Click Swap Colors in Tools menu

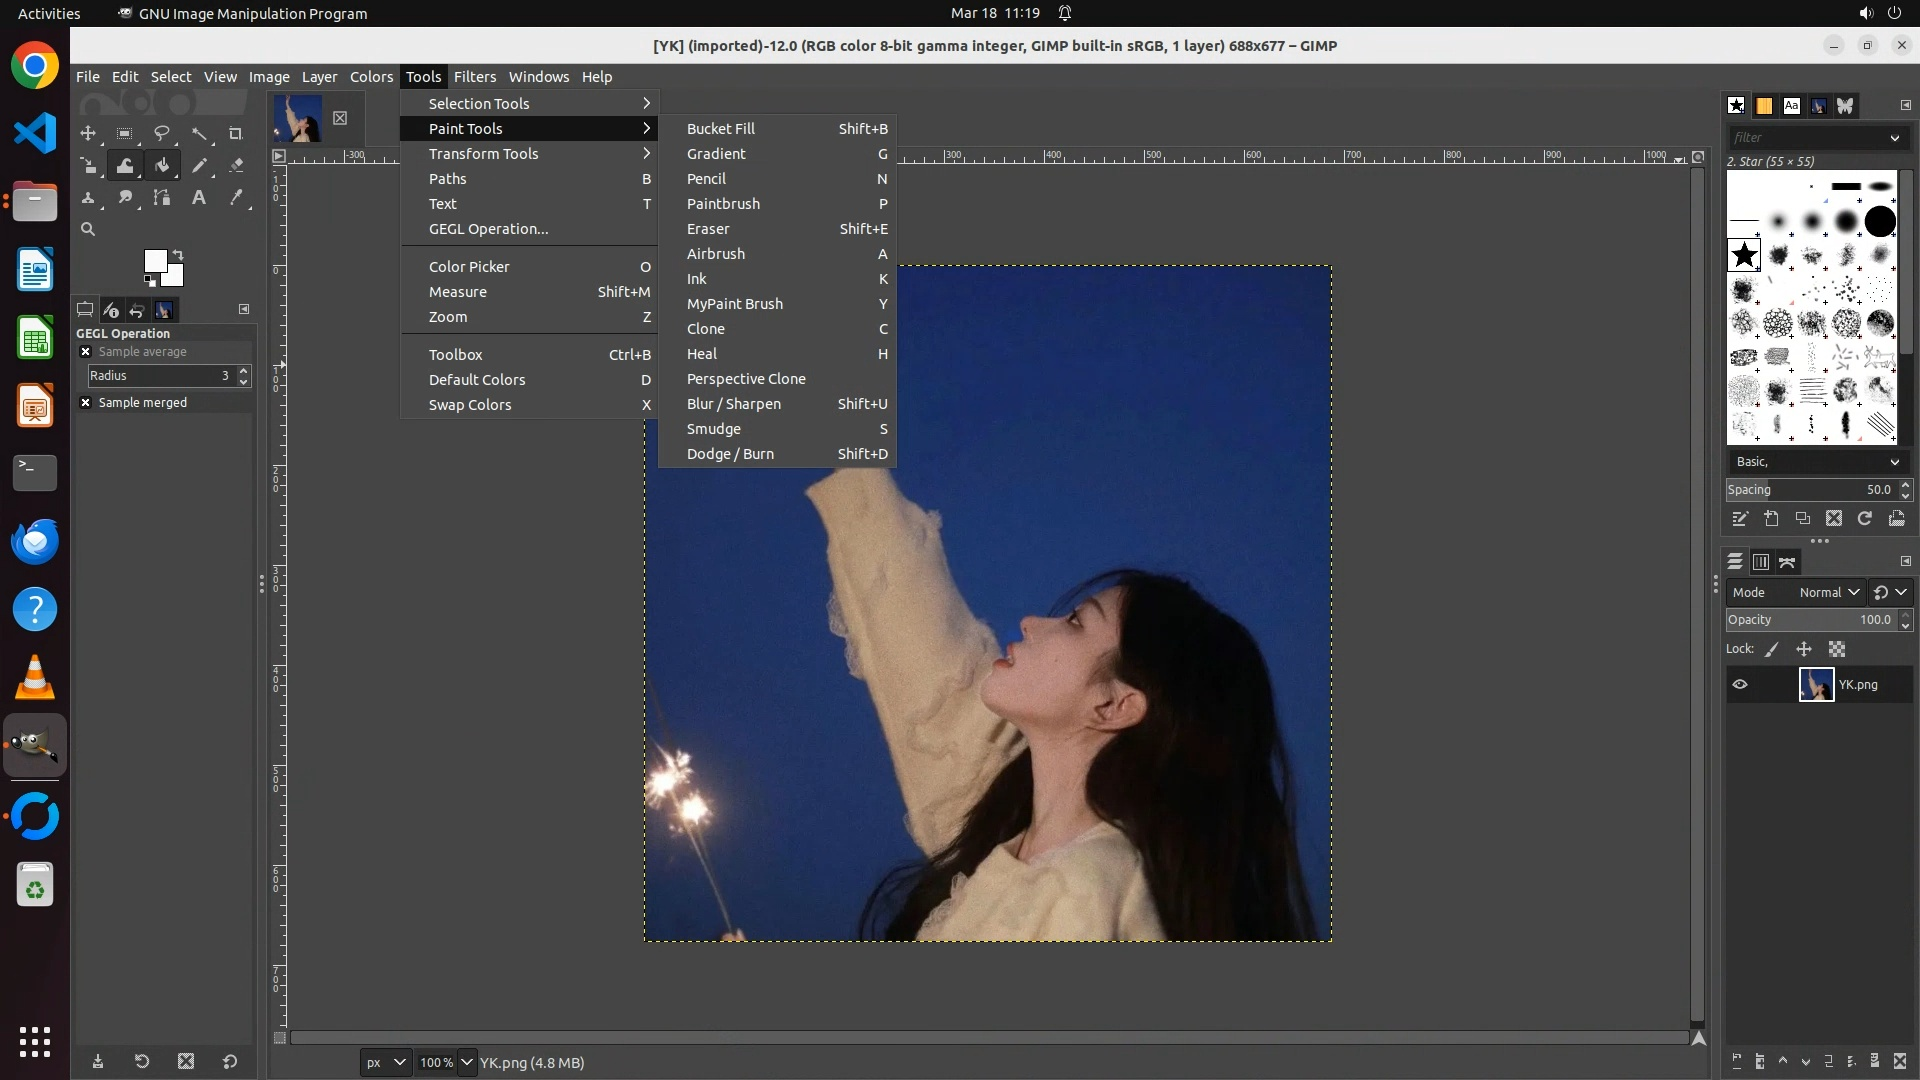pos(470,405)
